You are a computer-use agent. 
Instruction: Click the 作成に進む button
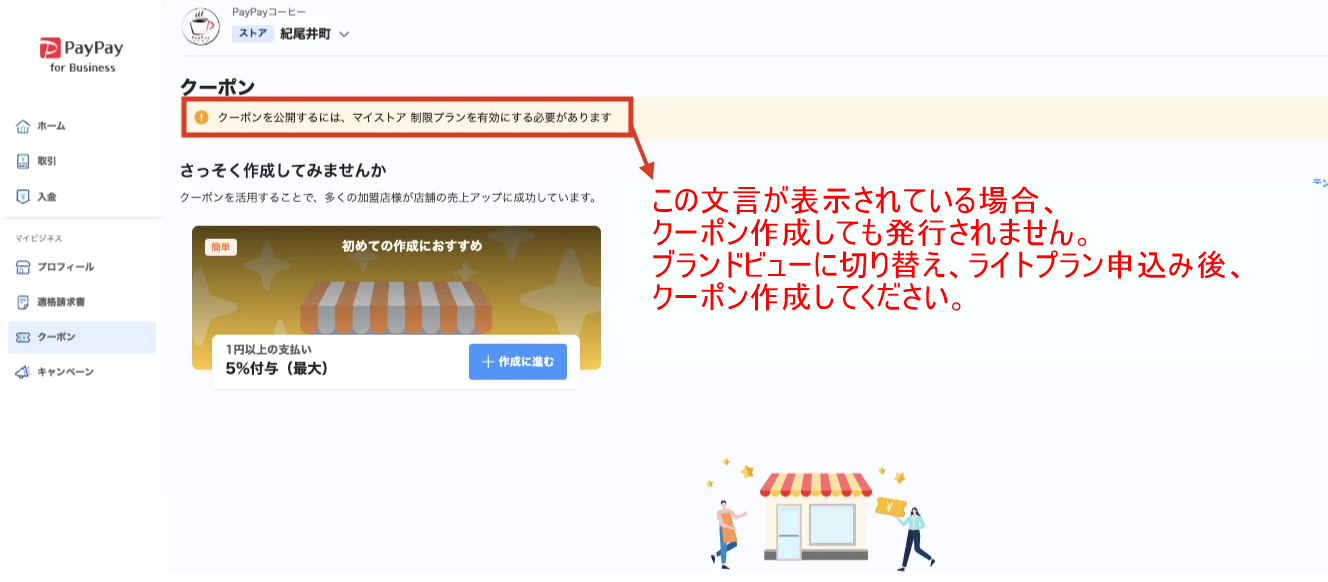click(518, 361)
